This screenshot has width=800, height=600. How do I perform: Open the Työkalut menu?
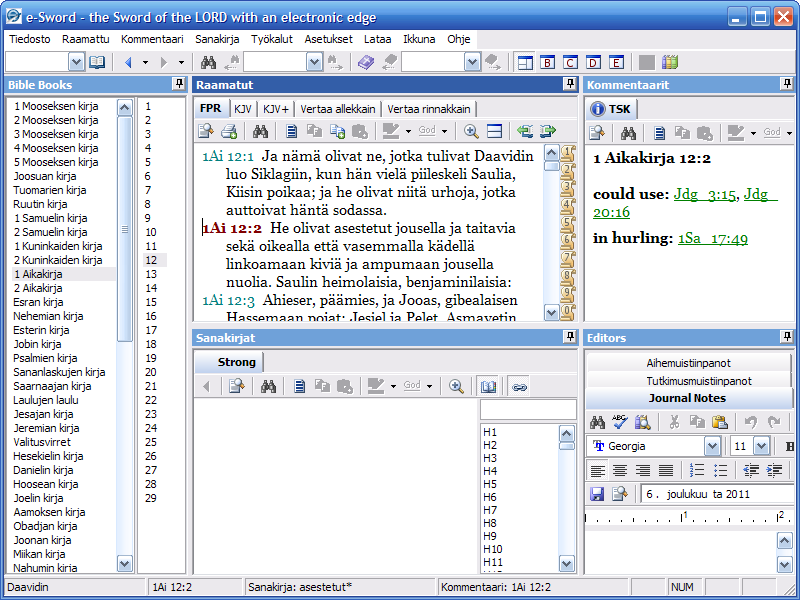point(272,39)
